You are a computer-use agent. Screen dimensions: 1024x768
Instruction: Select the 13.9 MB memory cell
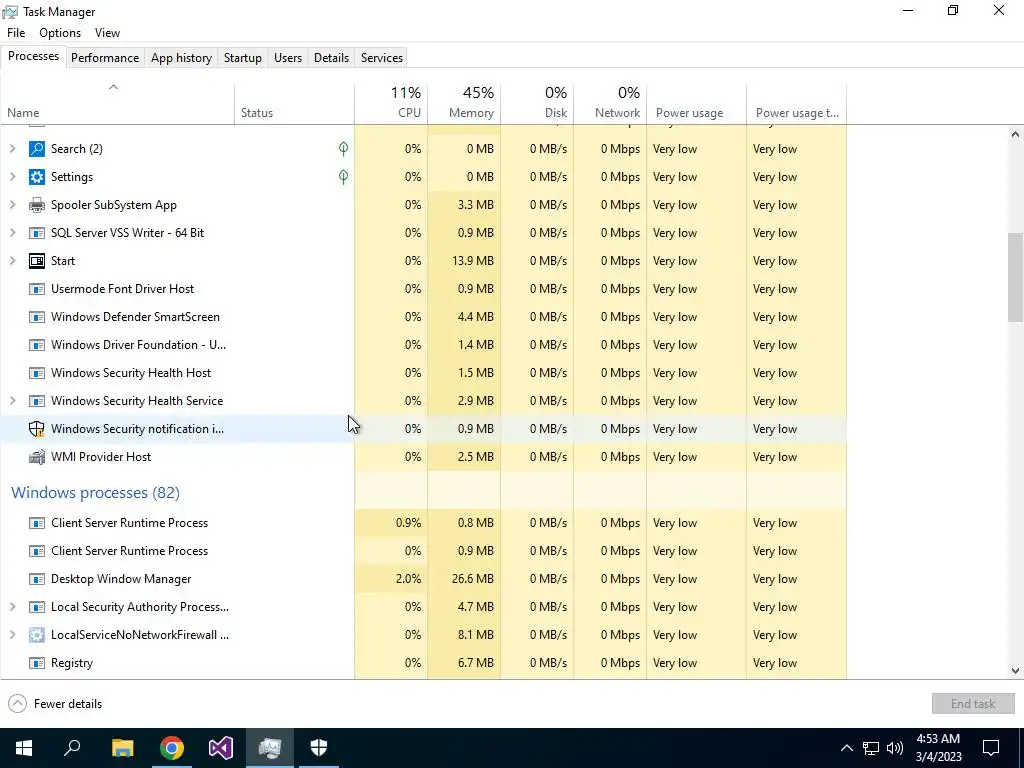tap(464, 261)
